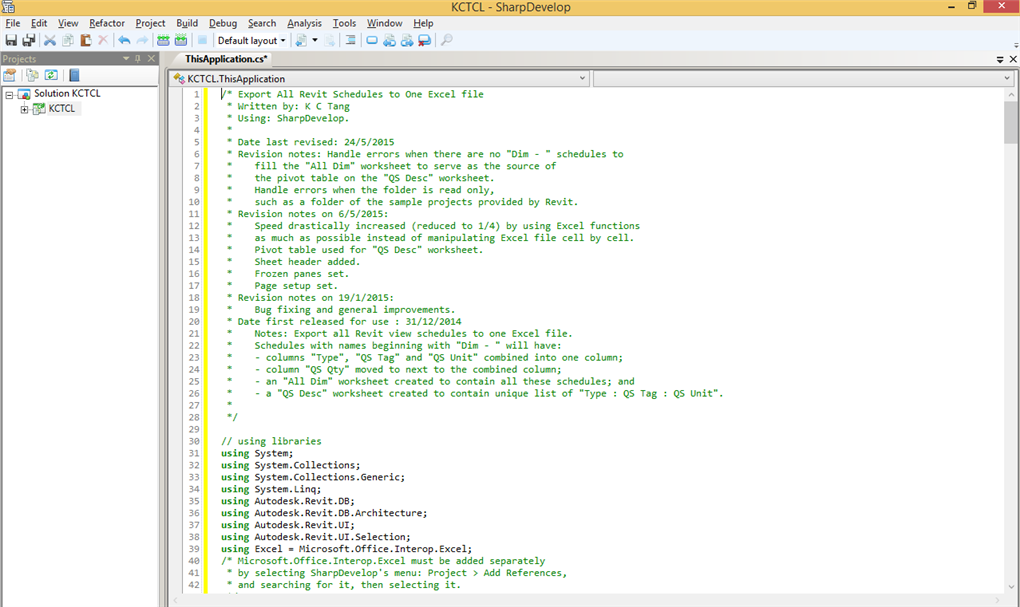Click the editor vertical scrollbar thumb
The height and width of the screenshot is (607, 1020).
click(x=1010, y=122)
